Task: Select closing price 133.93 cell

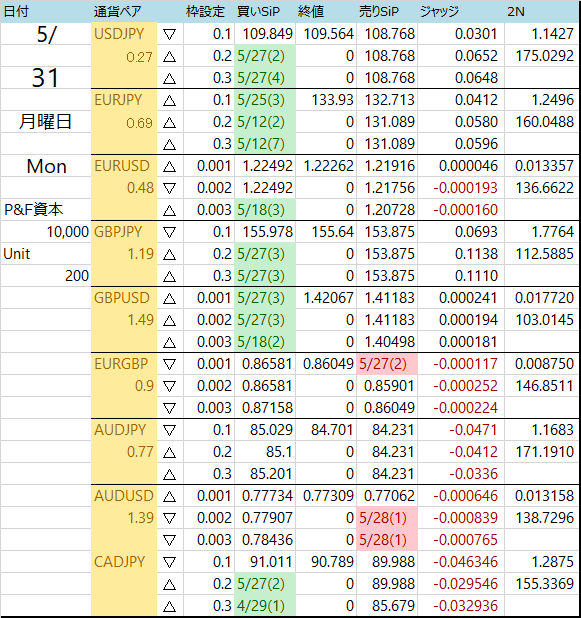Action: click(x=326, y=100)
